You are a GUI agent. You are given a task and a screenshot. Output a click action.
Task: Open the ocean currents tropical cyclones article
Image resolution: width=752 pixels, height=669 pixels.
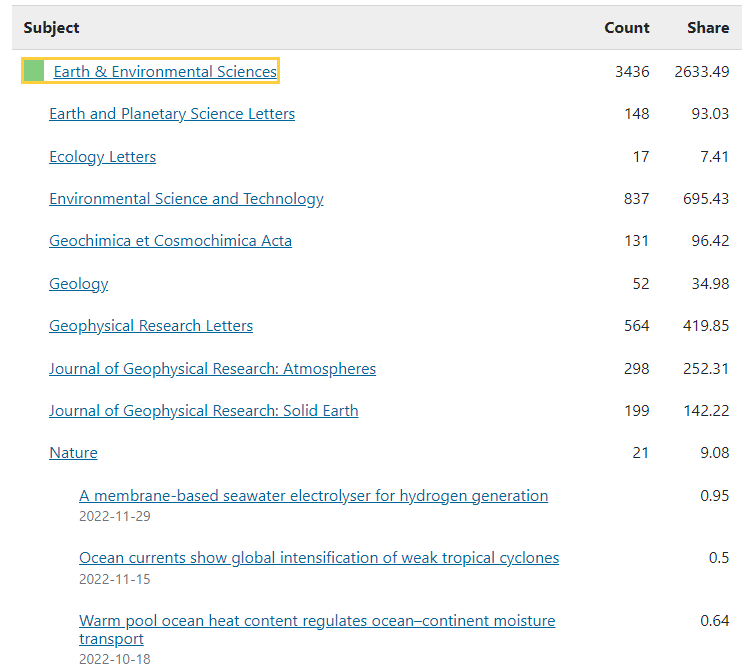[x=319, y=558]
